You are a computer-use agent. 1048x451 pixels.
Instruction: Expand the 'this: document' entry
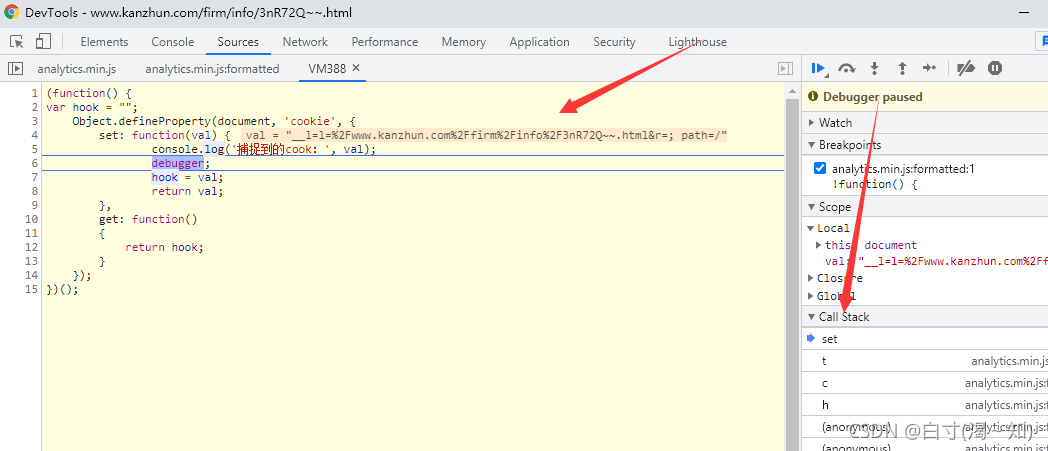coord(819,245)
